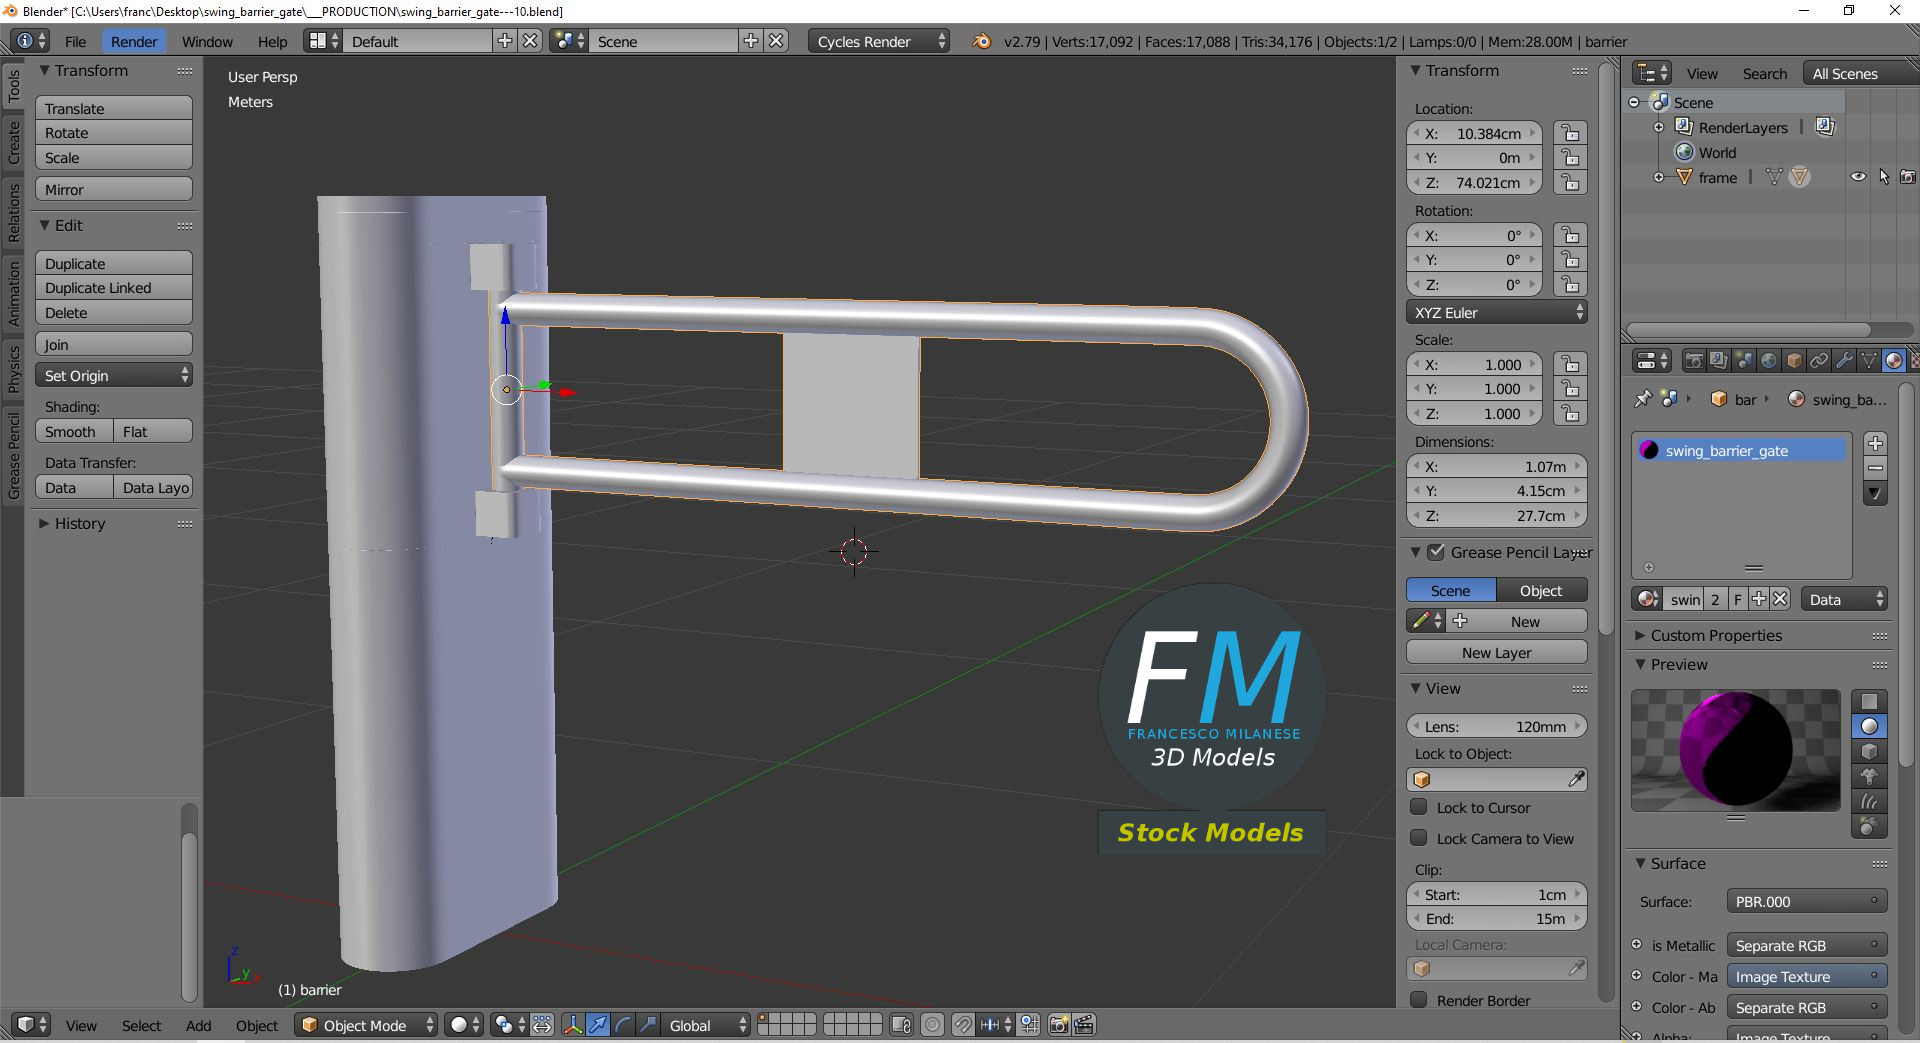Toggle renderability camera for frame object
1920x1043 pixels.
click(1908, 177)
